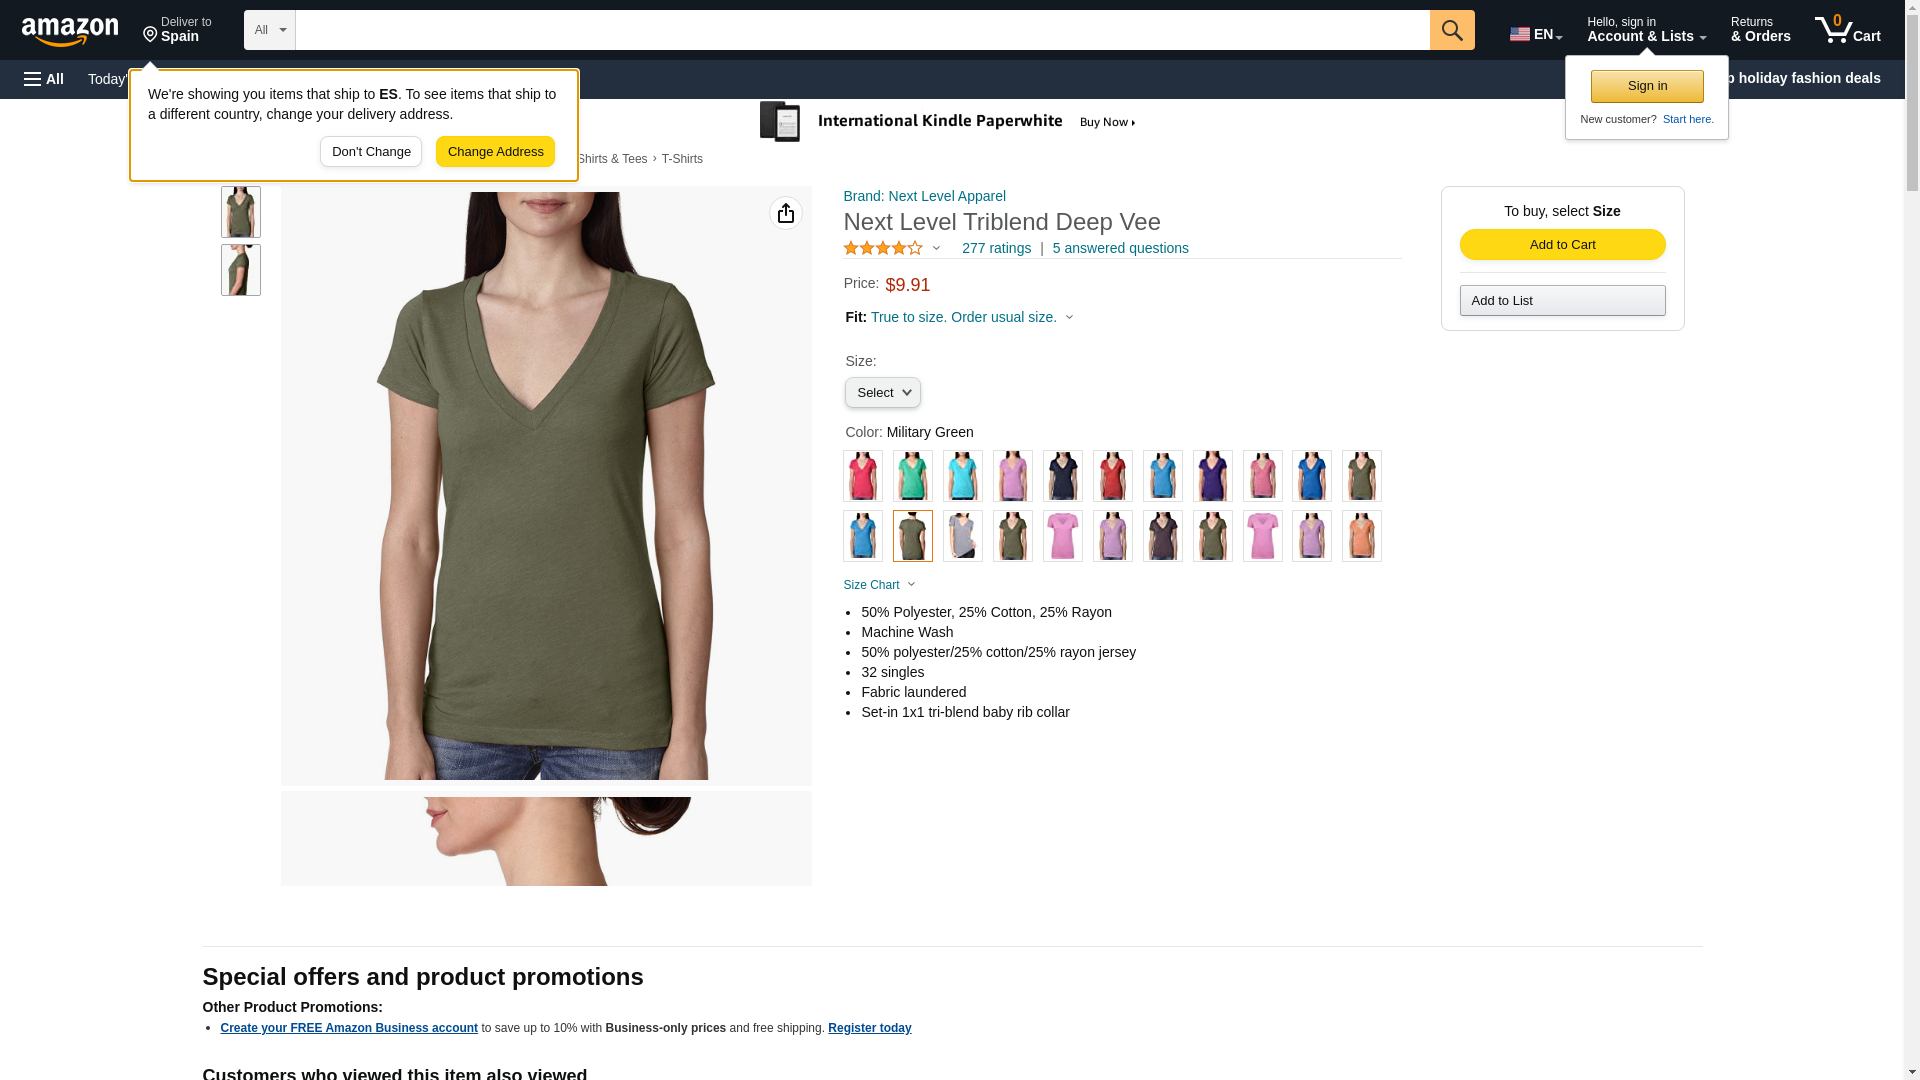The width and height of the screenshot is (1920, 1080).
Task: Expand the Size Select dropdown
Action: (x=881, y=393)
